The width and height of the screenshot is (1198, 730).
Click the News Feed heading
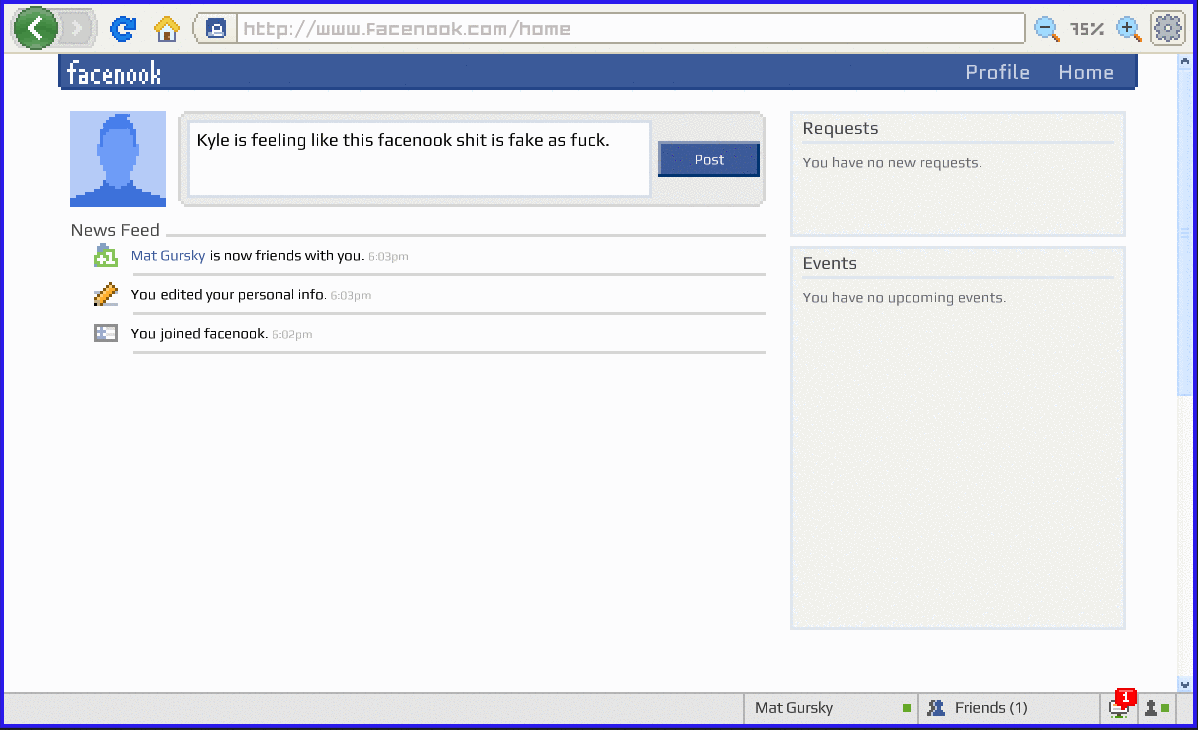coord(115,230)
